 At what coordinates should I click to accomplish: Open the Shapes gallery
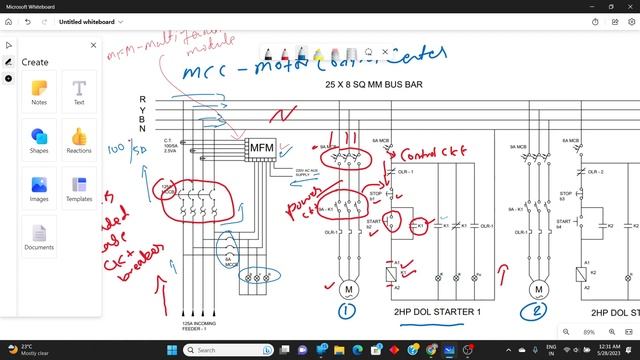pos(39,140)
